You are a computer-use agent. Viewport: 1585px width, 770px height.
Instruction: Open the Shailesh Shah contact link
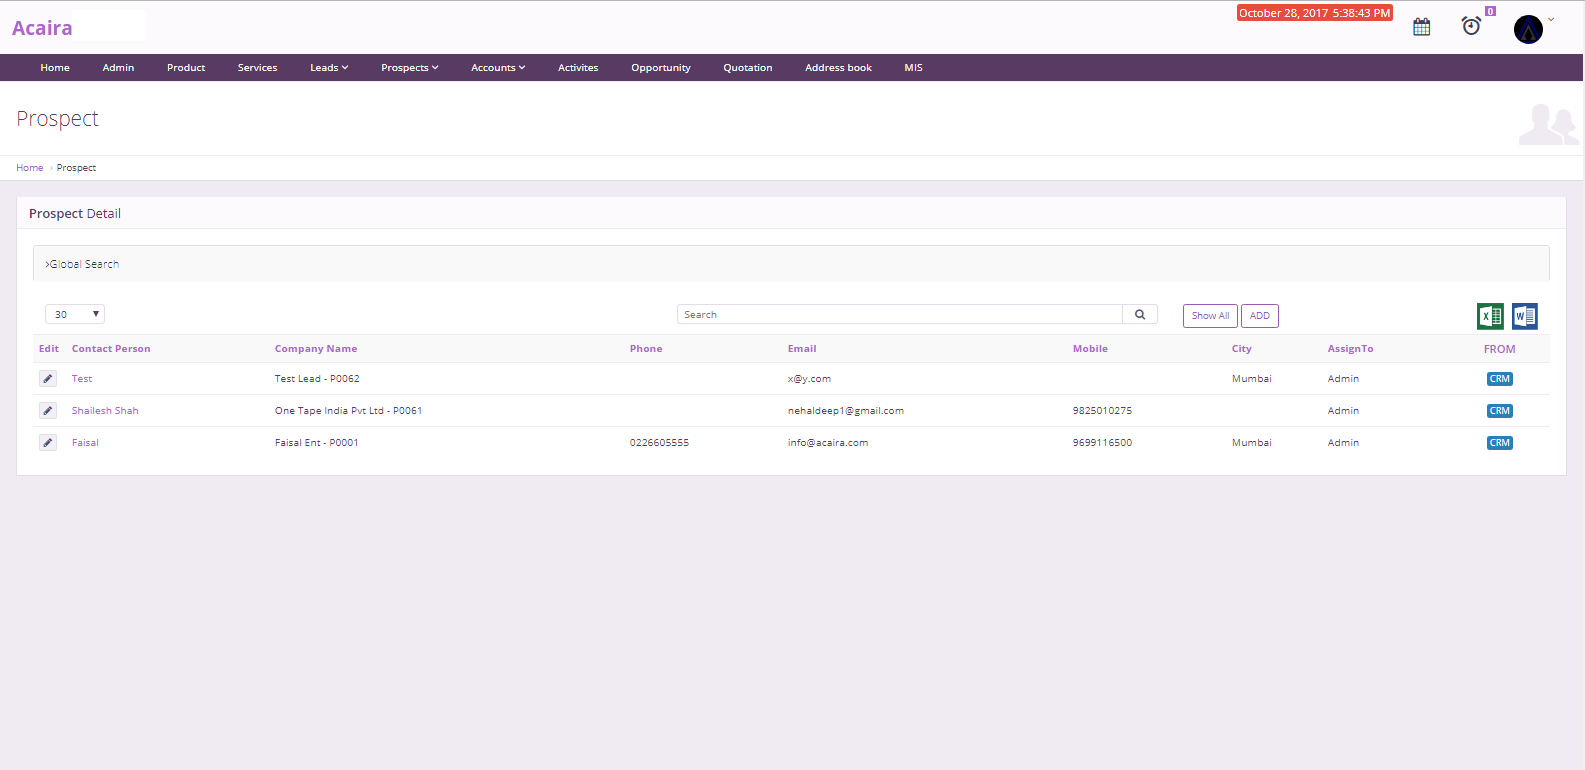coord(105,411)
